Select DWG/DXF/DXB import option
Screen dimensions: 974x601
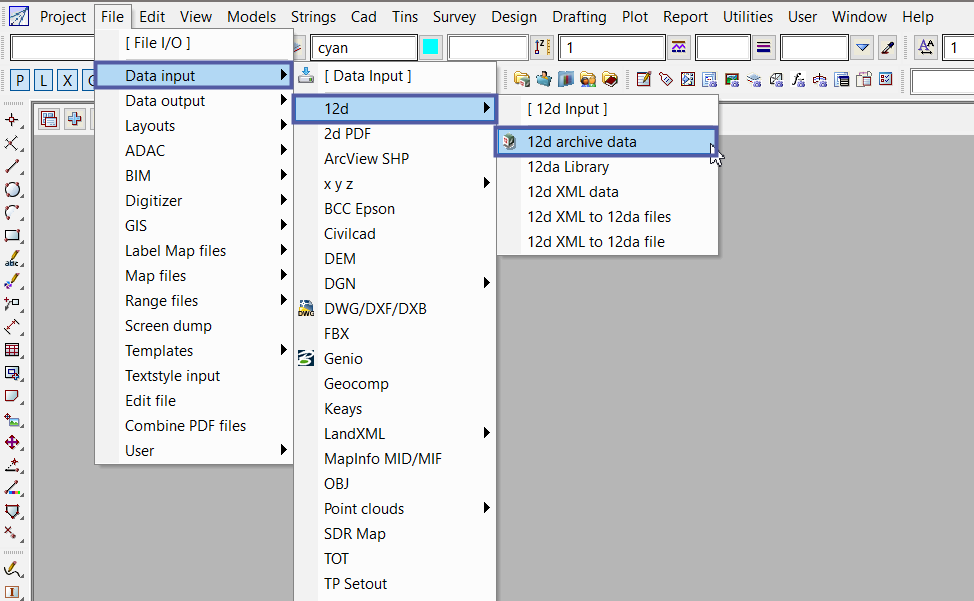pos(375,309)
